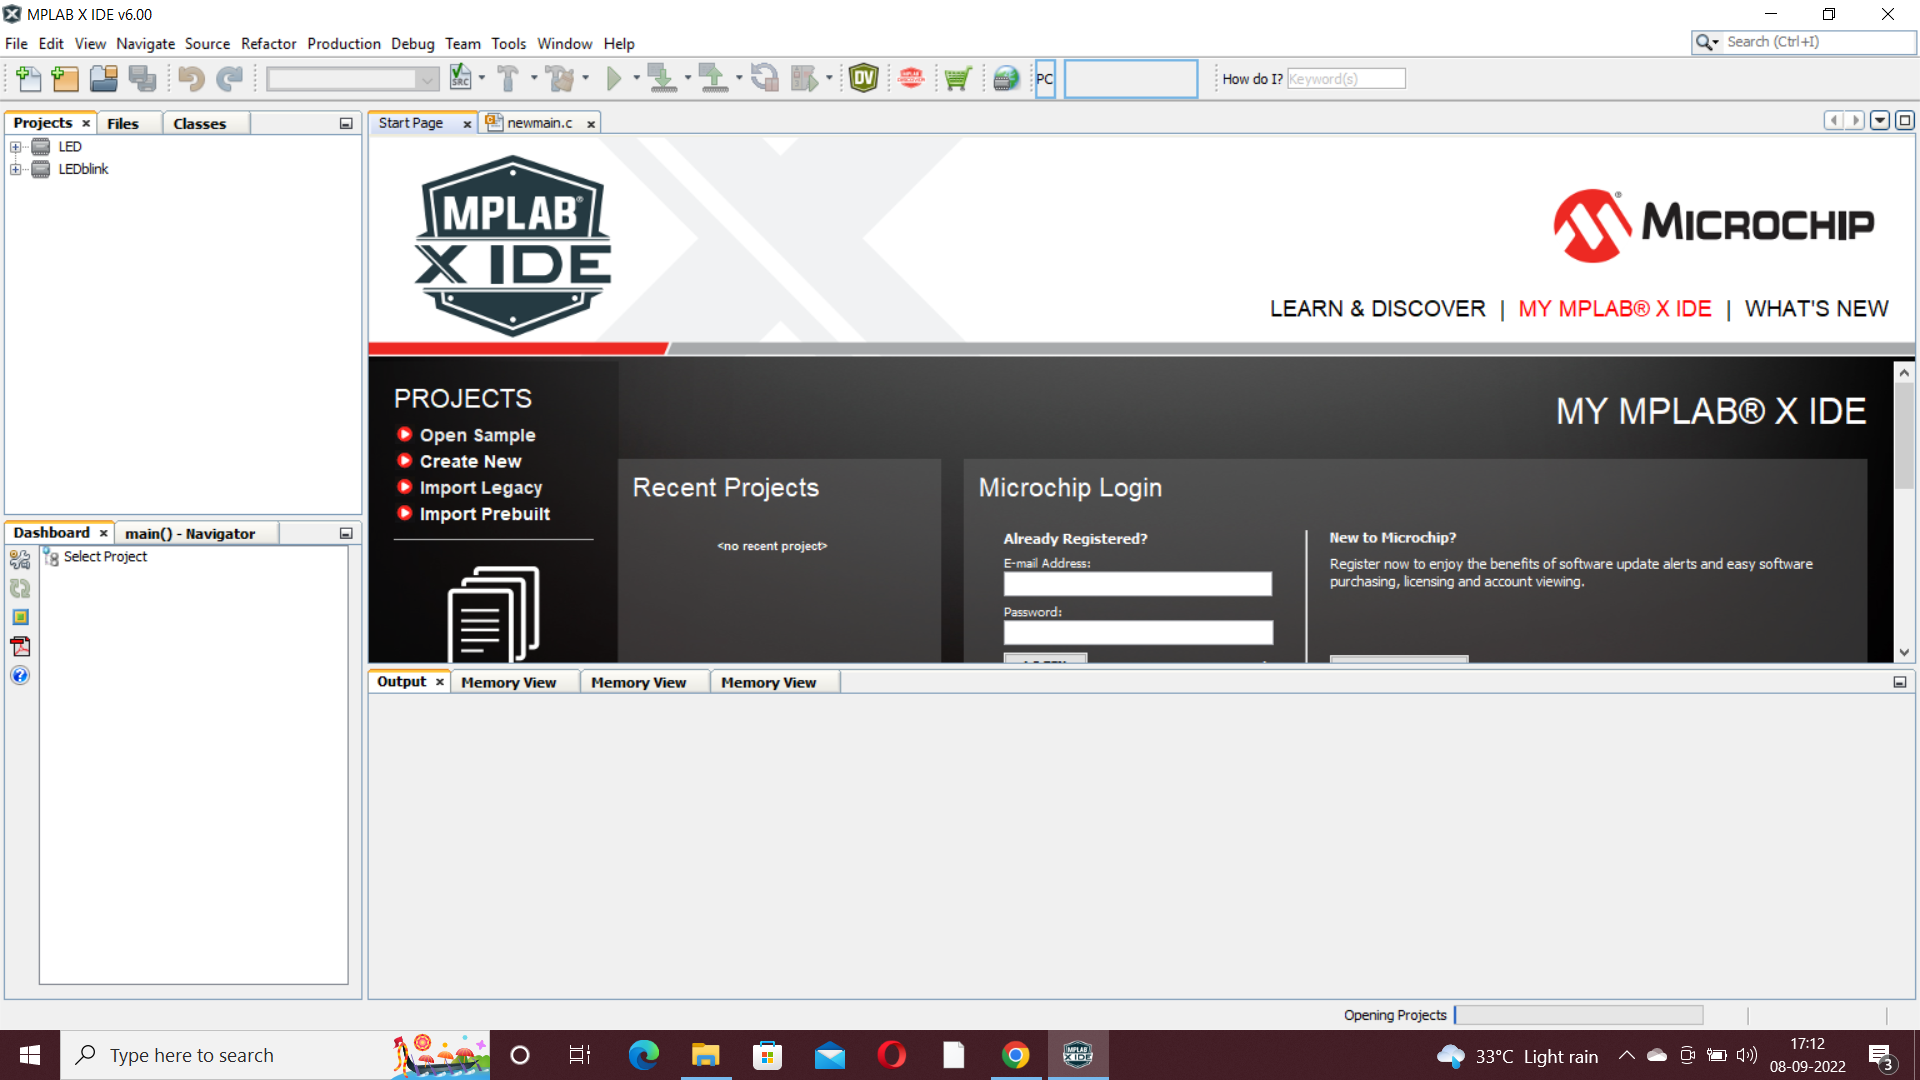Click the Open Sample link
This screenshot has height=1080, width=1920.
coord(477,435)
